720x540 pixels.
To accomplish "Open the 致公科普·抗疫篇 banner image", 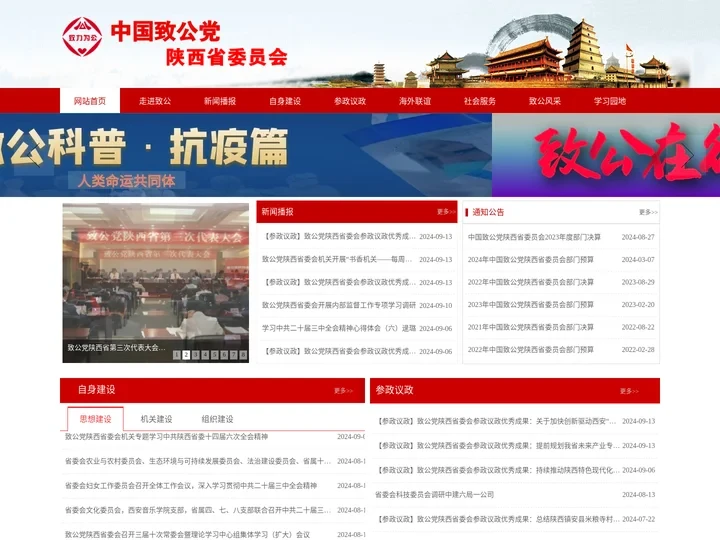I will click(x=246, y=155).
